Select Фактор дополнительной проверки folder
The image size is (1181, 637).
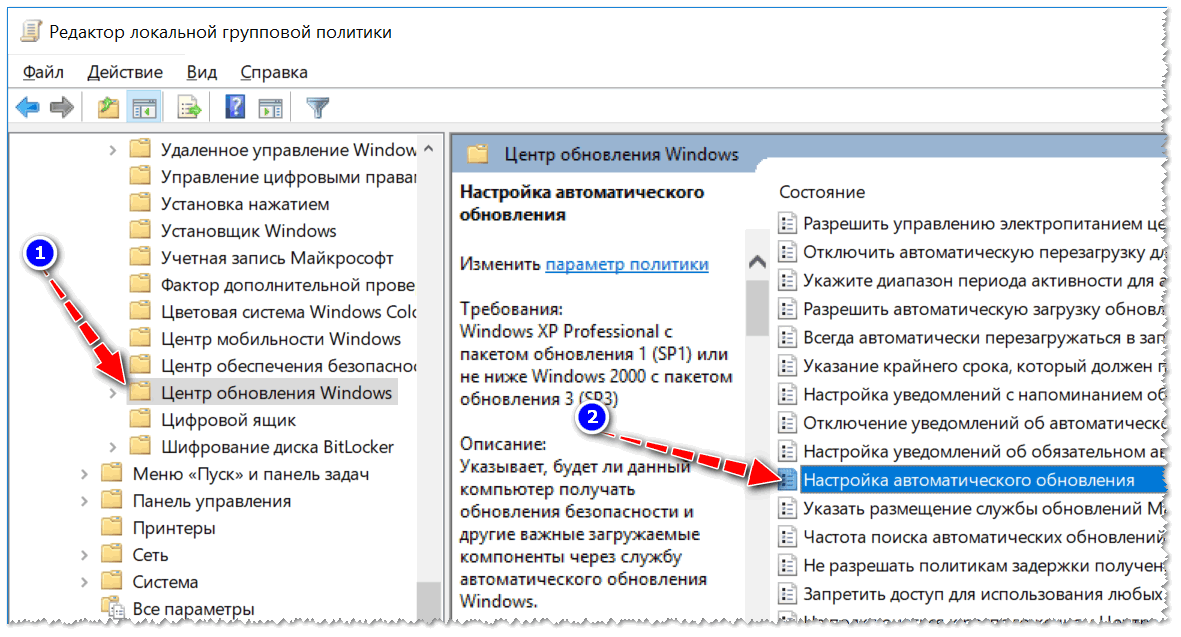tap(288, 285)
